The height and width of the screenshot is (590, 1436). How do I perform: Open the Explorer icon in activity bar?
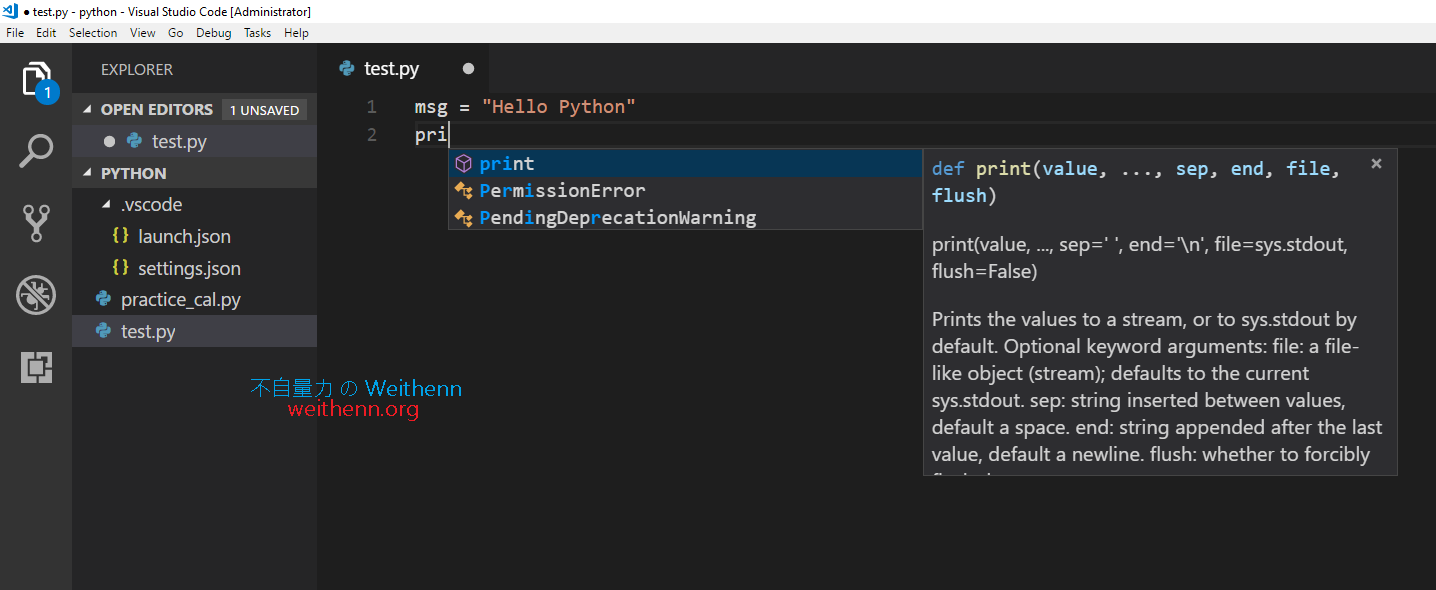36,80
